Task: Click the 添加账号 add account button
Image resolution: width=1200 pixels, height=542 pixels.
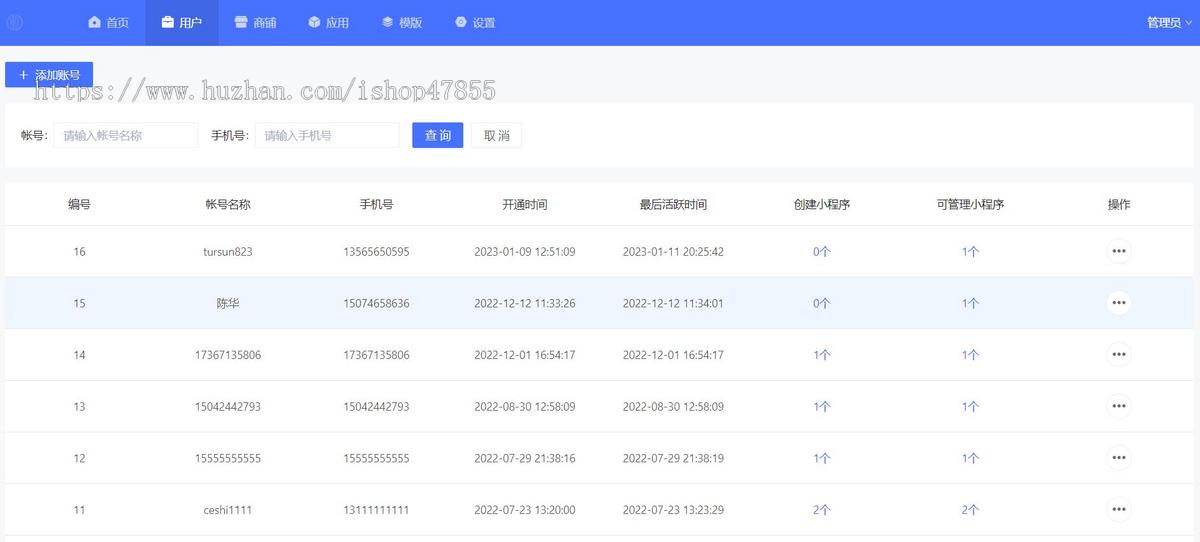Action: (x=49, y=75)
